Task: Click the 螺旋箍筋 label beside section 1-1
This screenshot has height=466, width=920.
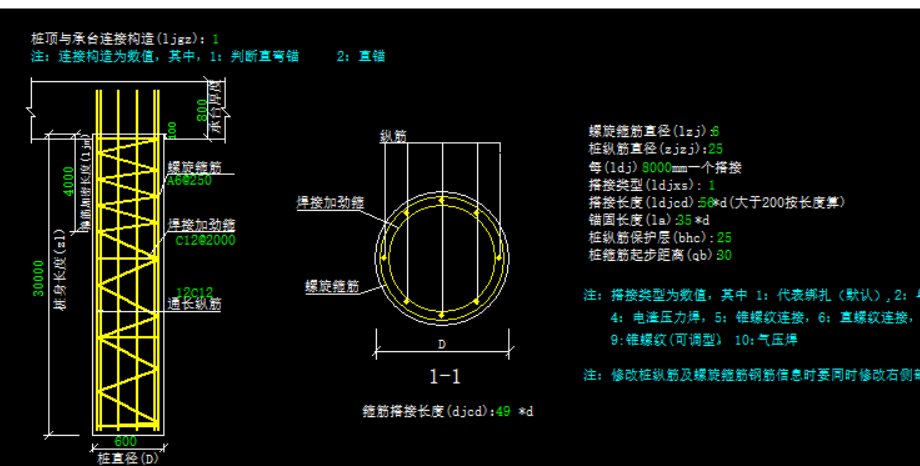Action: point(332,287)
